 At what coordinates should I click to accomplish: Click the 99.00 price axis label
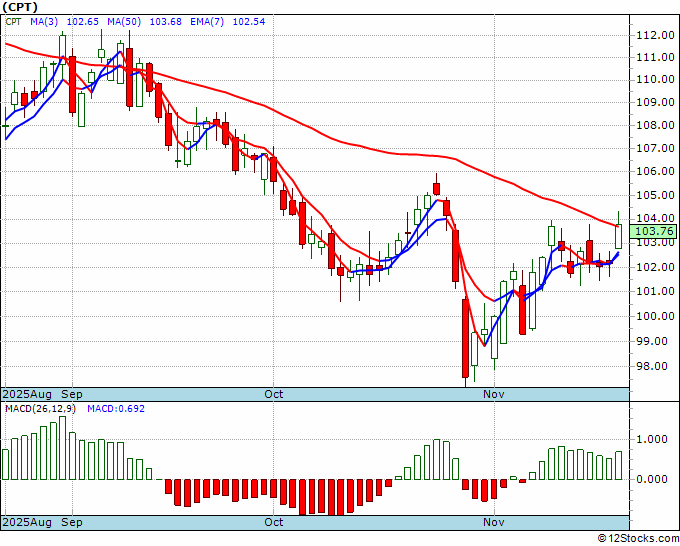(654, 341)
